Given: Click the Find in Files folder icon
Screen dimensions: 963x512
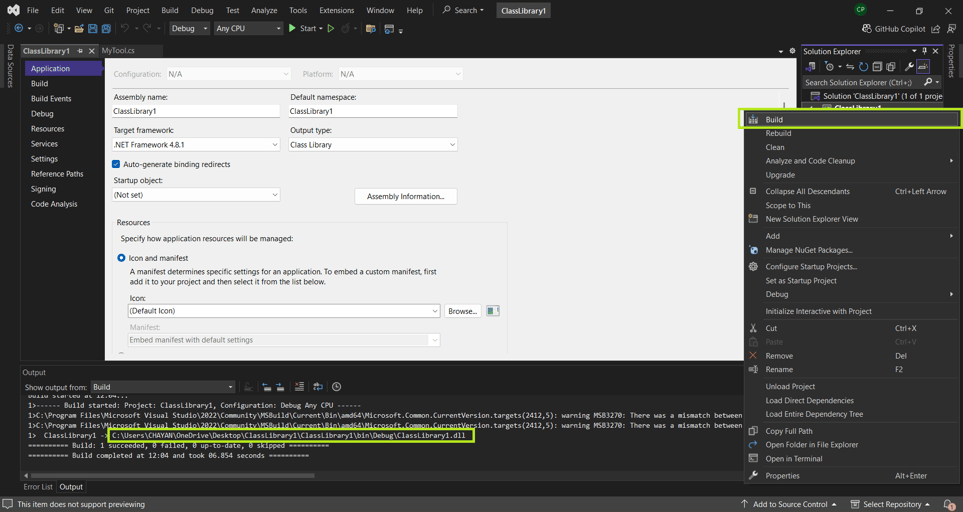Looking at the screenshot, I should pyautogui.click(x=370, y=28).
